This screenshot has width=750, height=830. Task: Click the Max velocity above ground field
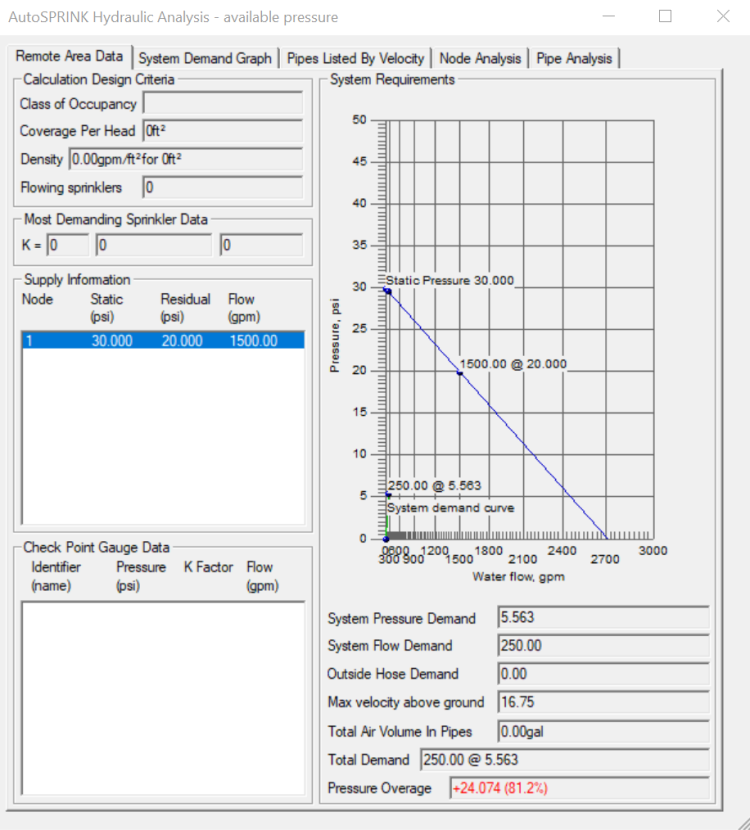(x=603, y=702)
